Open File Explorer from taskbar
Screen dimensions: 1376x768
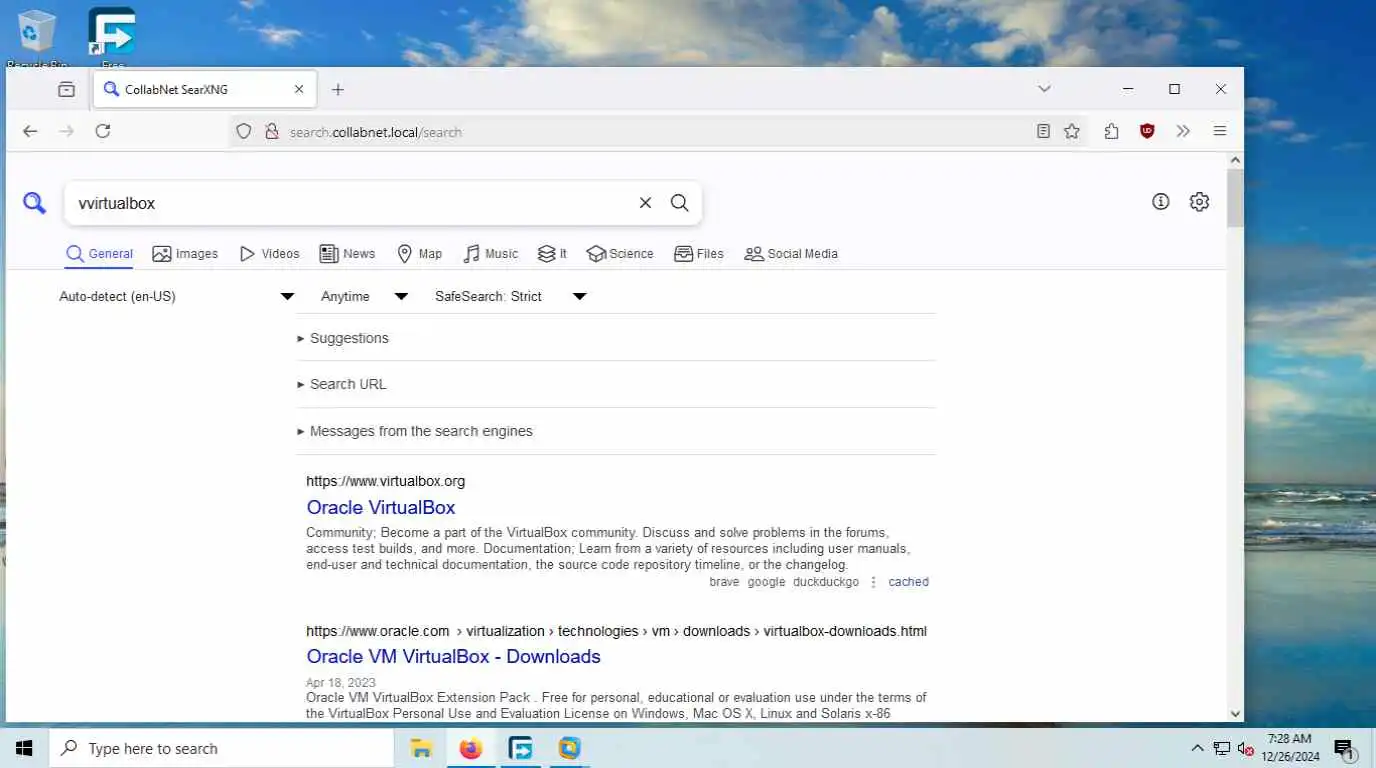point(421,748)
